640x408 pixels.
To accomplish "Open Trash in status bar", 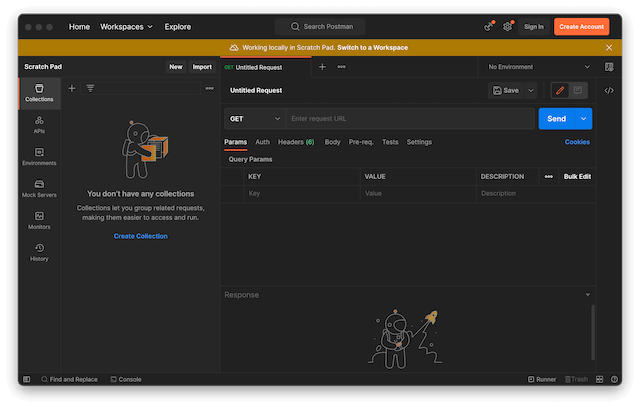I will point(576,379).
